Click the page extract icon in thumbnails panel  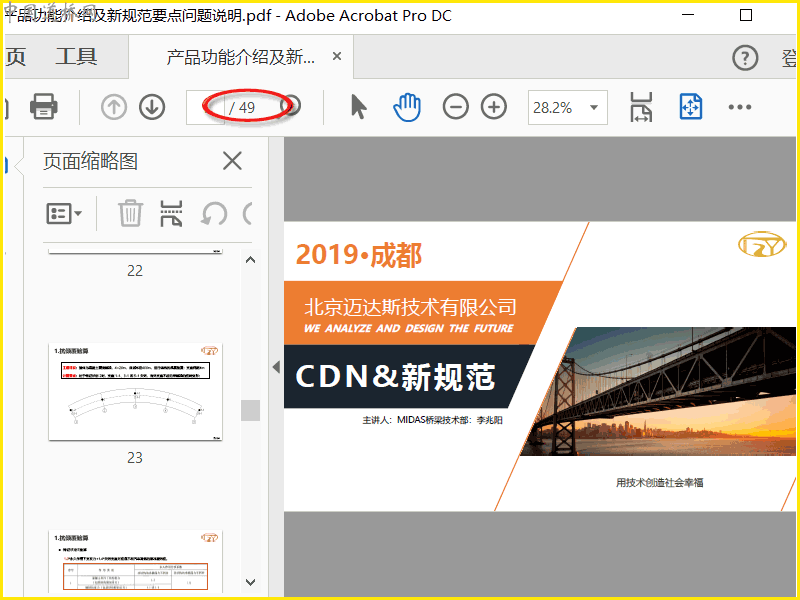coord(171,213)
